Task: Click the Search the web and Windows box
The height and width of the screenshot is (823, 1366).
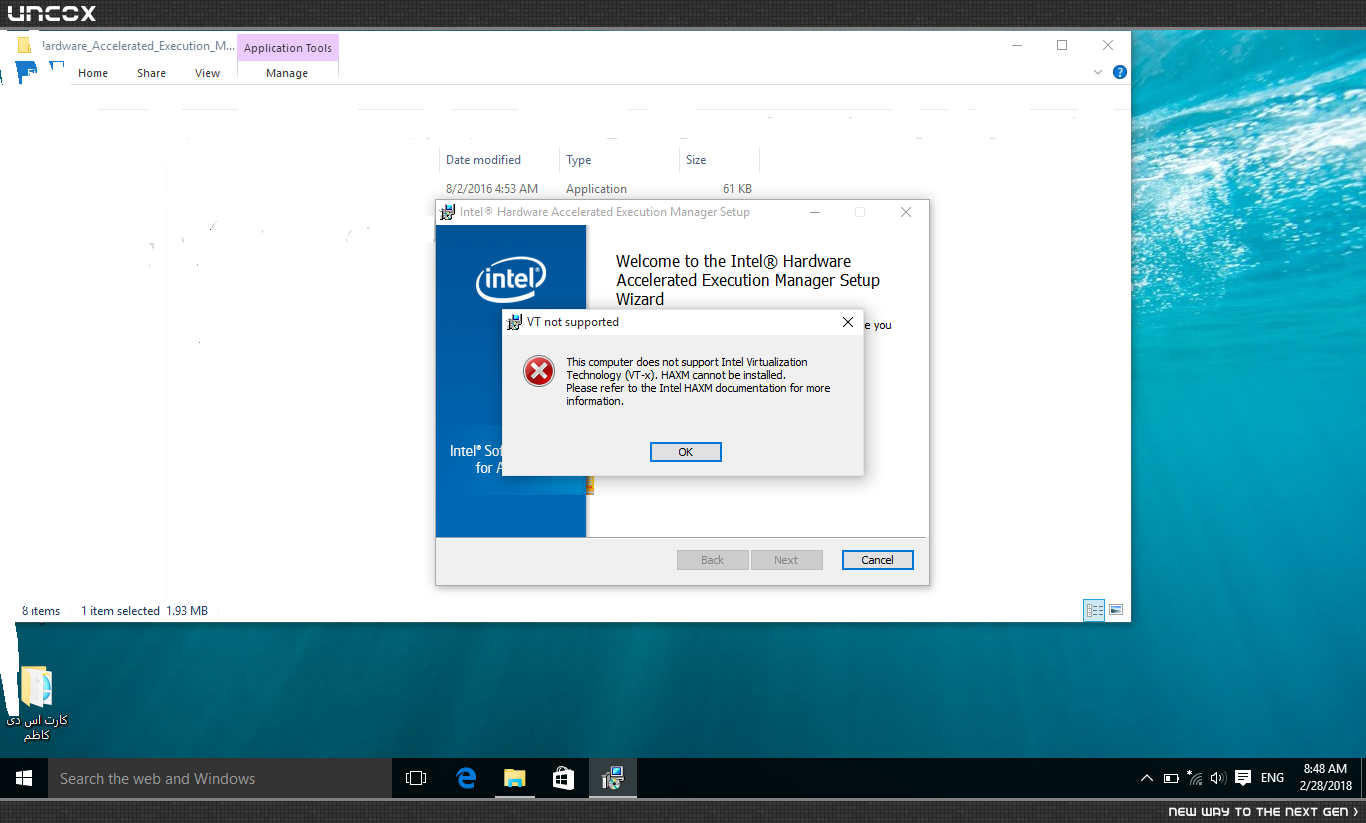Action: (220, 778)
